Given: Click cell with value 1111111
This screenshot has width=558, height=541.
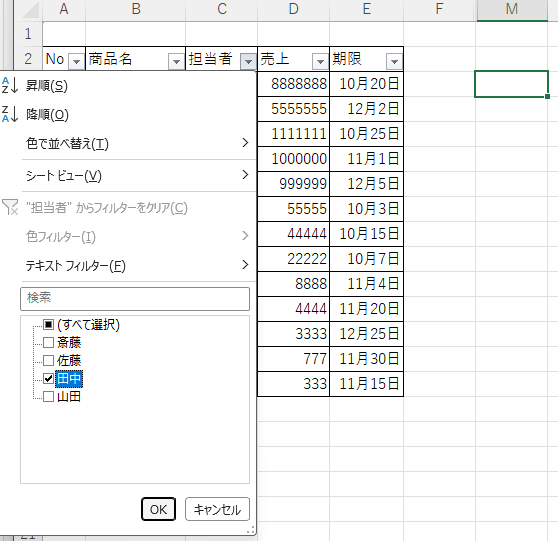Looking at the screenshot, I should point(293,134).
